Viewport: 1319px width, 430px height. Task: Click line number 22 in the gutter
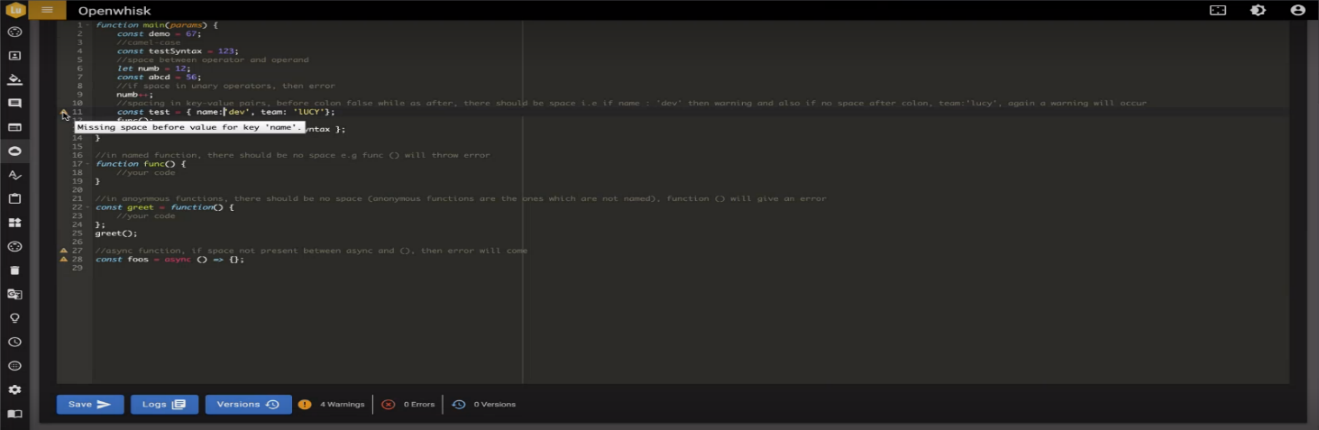[78, 207]
